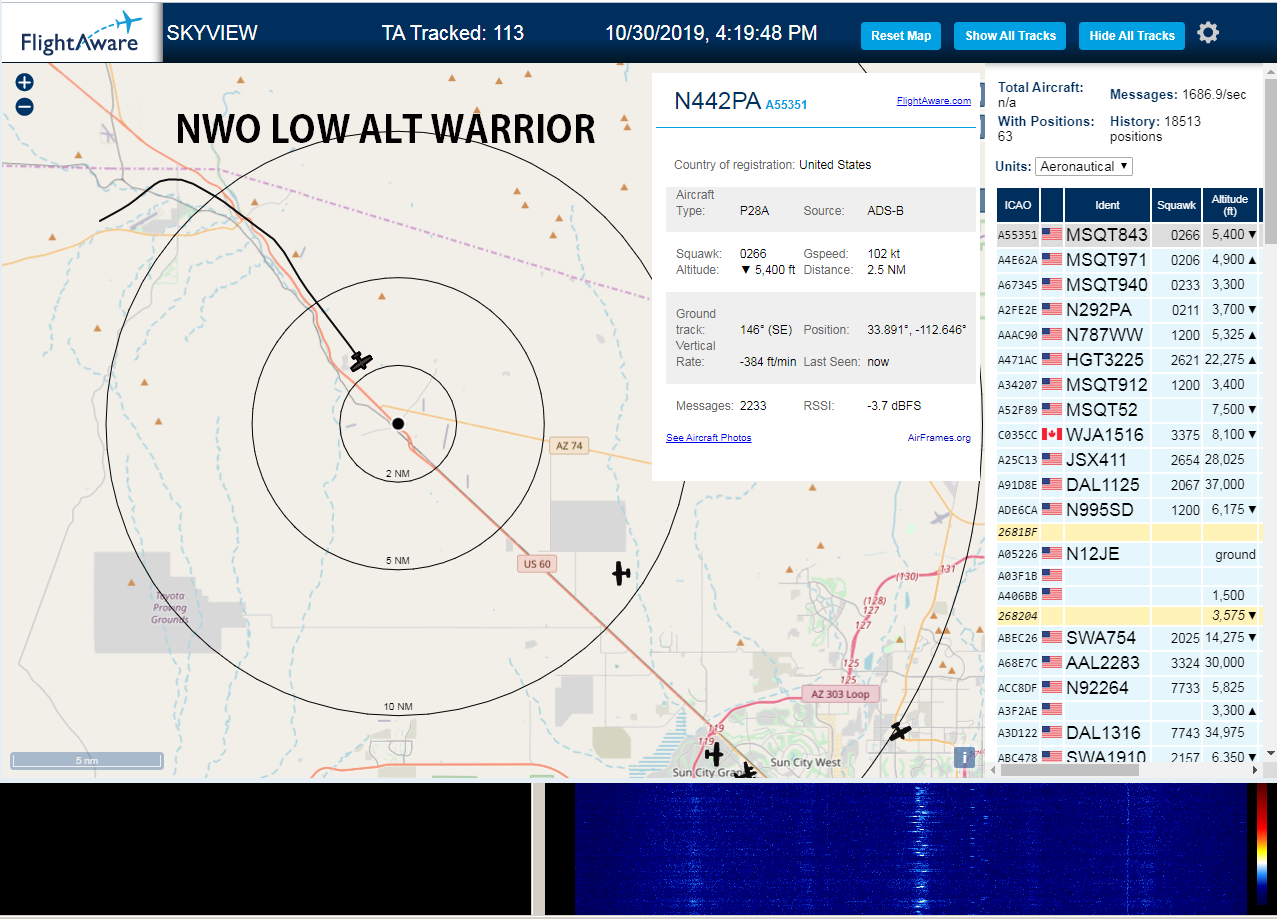The width and height of the screenshot is (1277, 919).
Task: Select the N92264 aircraft row
Action: click(1128, 688)
